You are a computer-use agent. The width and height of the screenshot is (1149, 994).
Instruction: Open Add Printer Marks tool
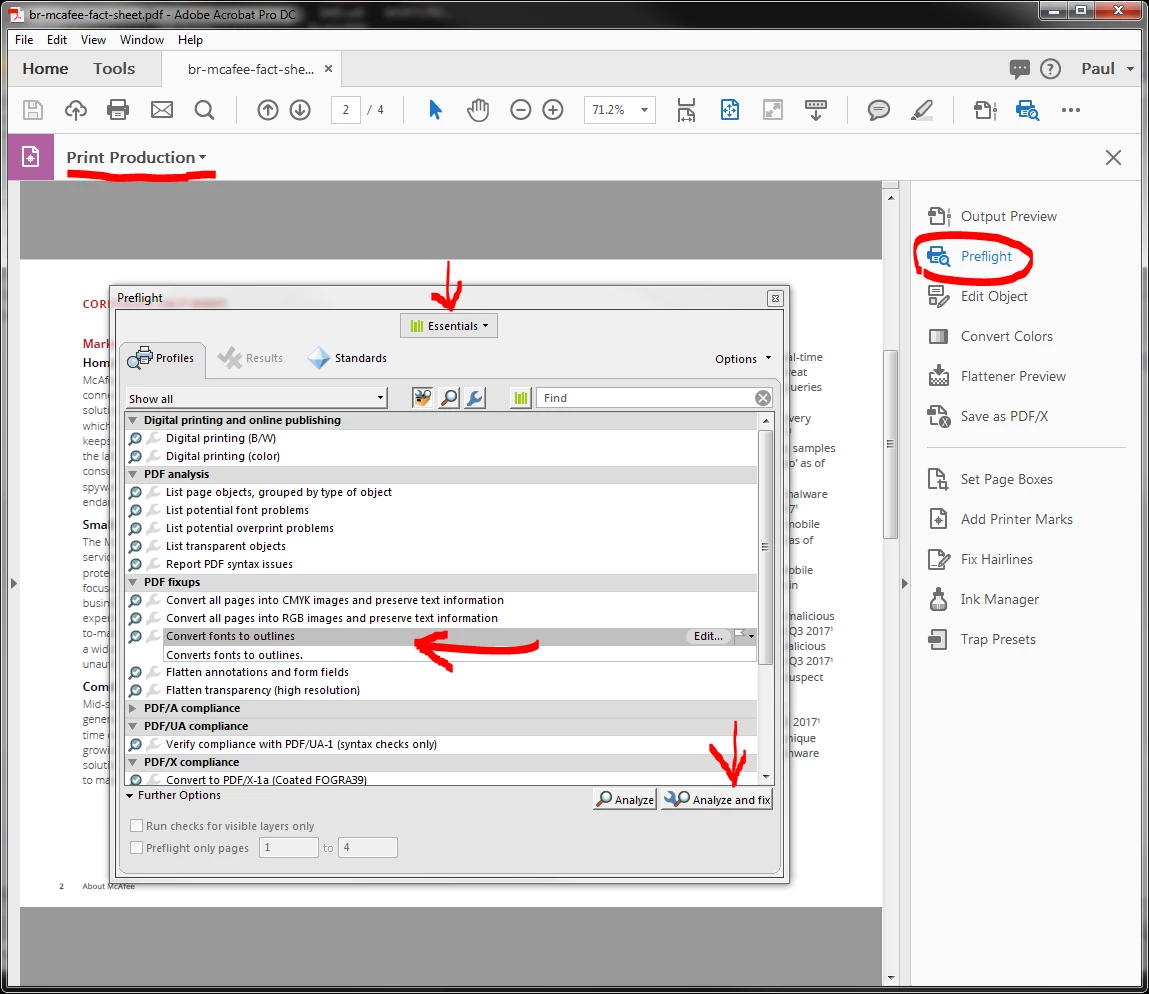click(1000, 519)
